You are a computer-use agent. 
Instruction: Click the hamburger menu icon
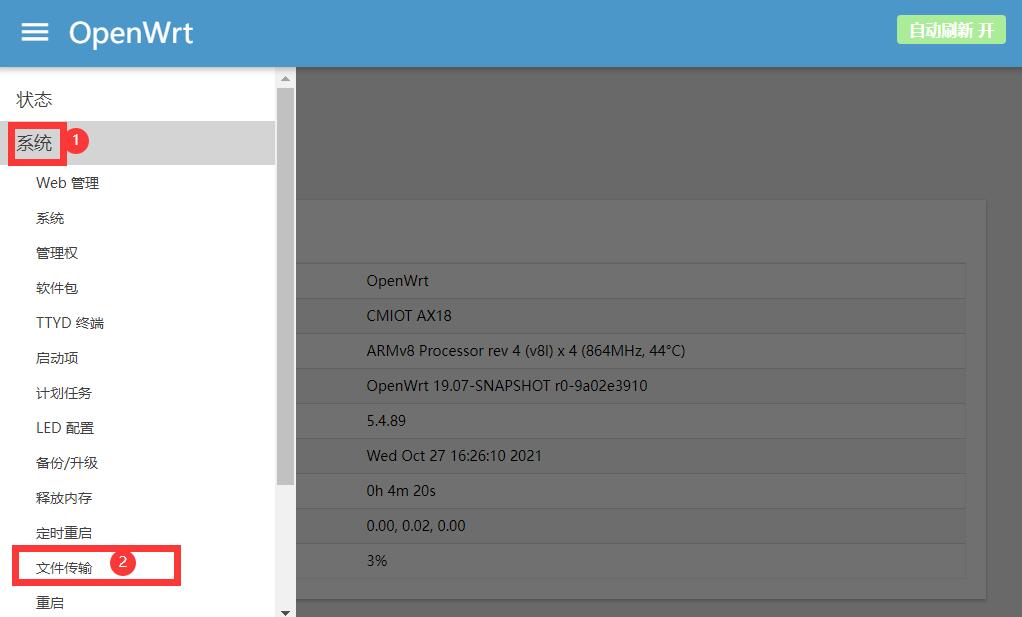[x=35, y=32]
